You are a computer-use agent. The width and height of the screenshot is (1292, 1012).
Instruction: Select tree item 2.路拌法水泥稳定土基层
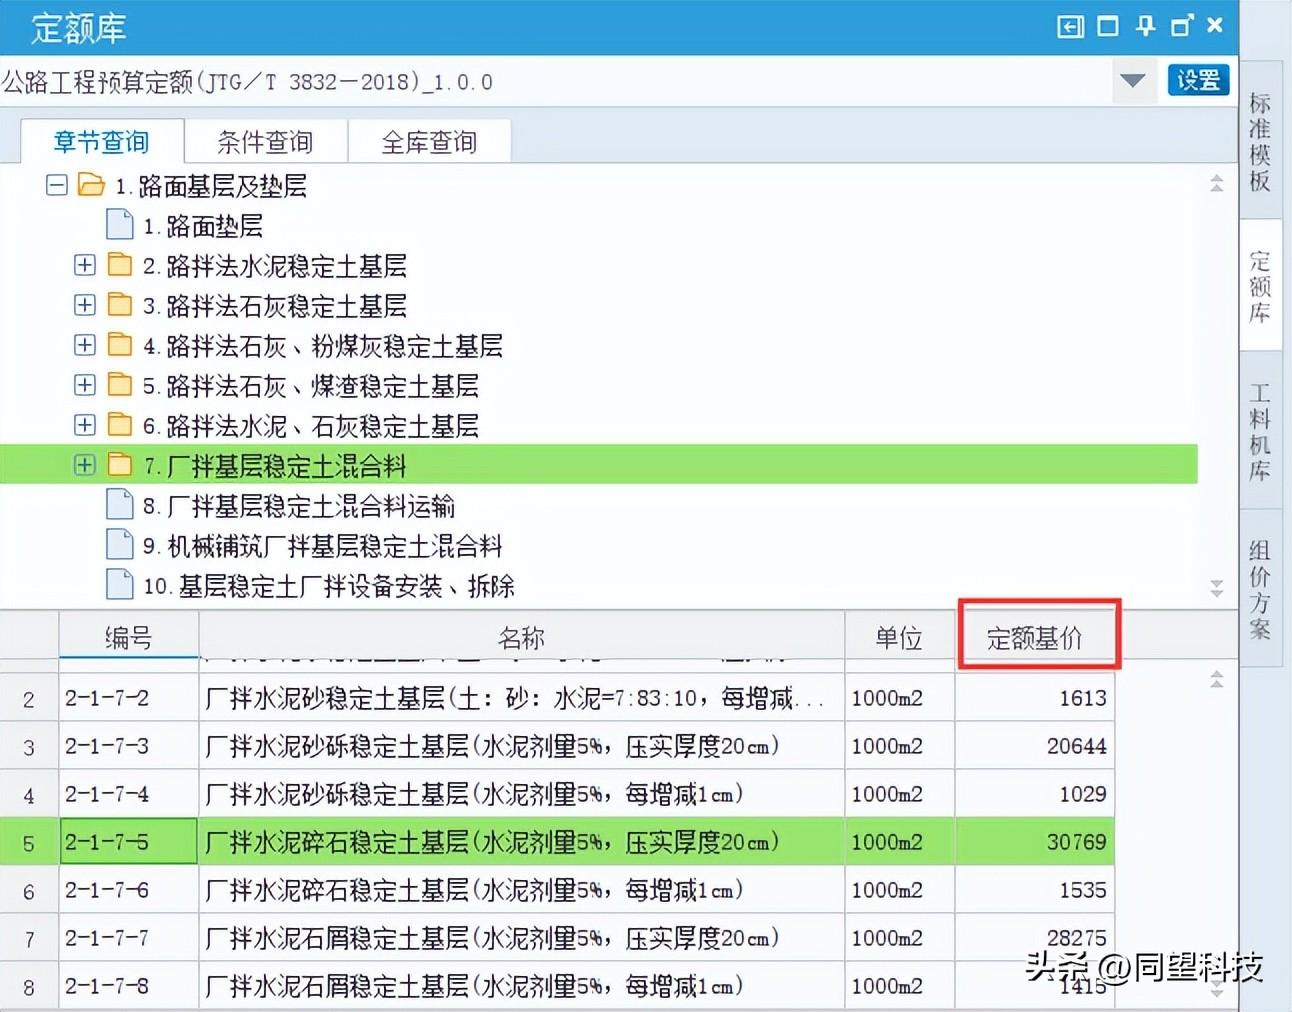point(275,266)
